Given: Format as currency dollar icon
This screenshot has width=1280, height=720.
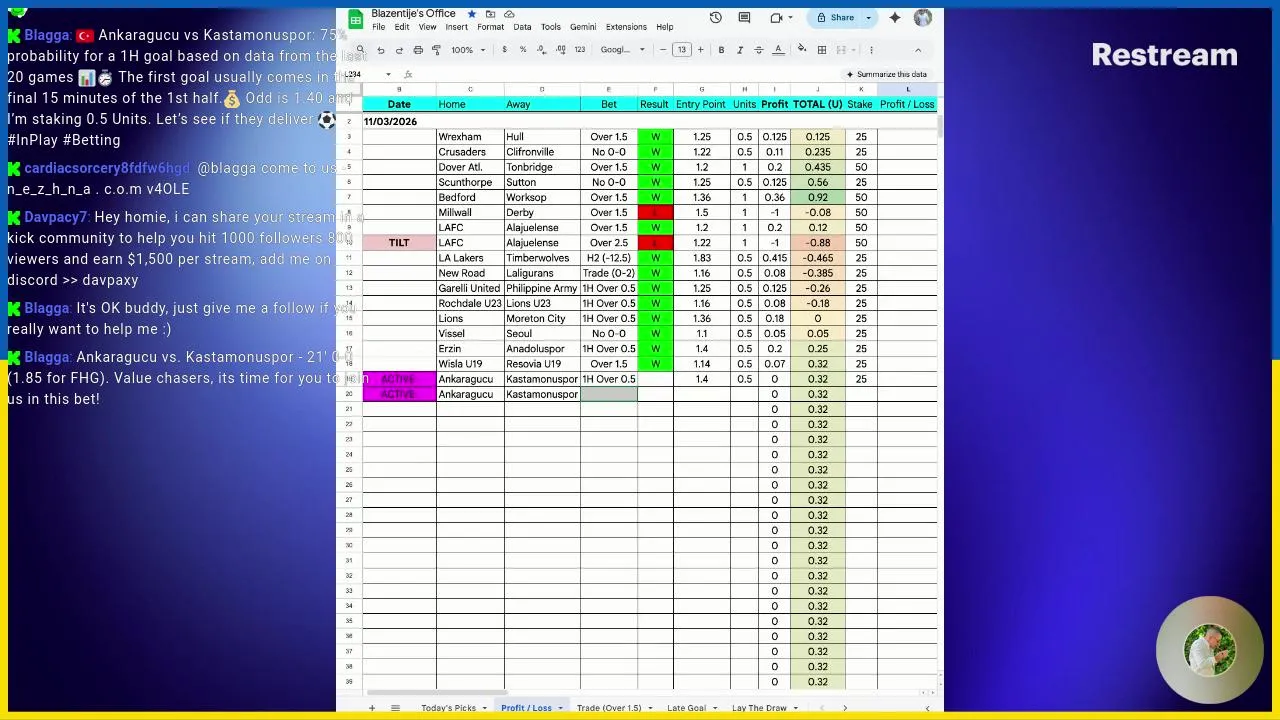Looking at the screenshot, I should pyautogui.click(x=504, y=49).
